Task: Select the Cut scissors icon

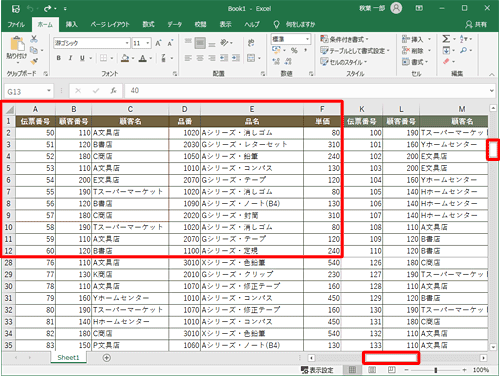Action: coord(34,39)
